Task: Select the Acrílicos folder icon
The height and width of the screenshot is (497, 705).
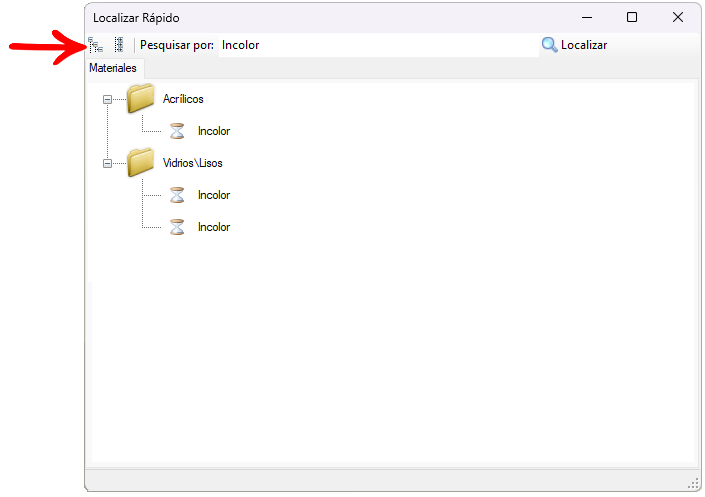Action: click(141, 98)
